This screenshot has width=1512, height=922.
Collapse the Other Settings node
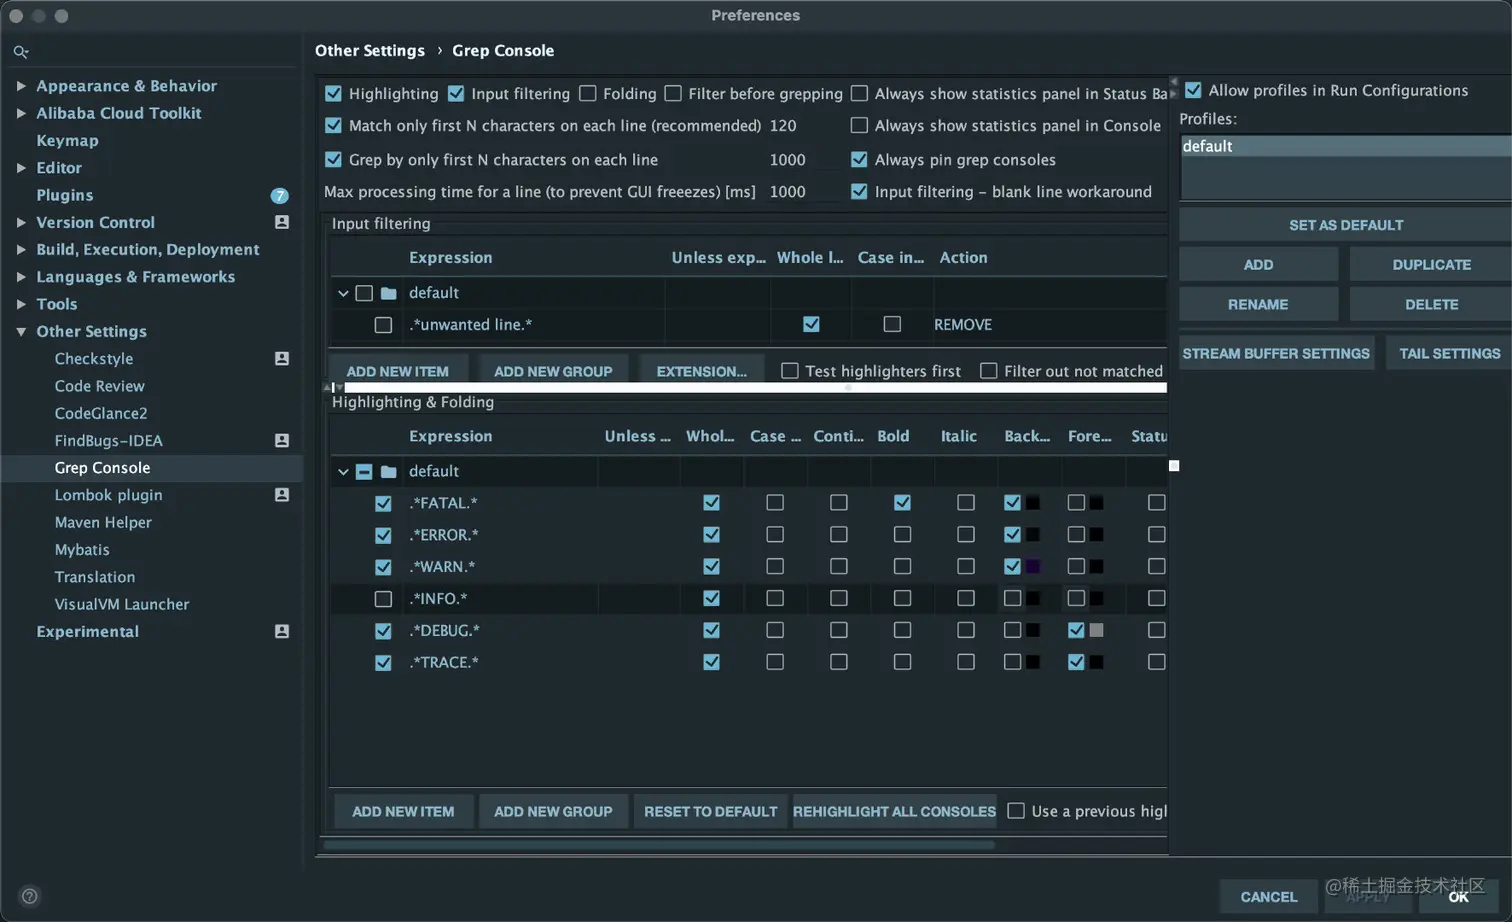[x=21, y=331]
